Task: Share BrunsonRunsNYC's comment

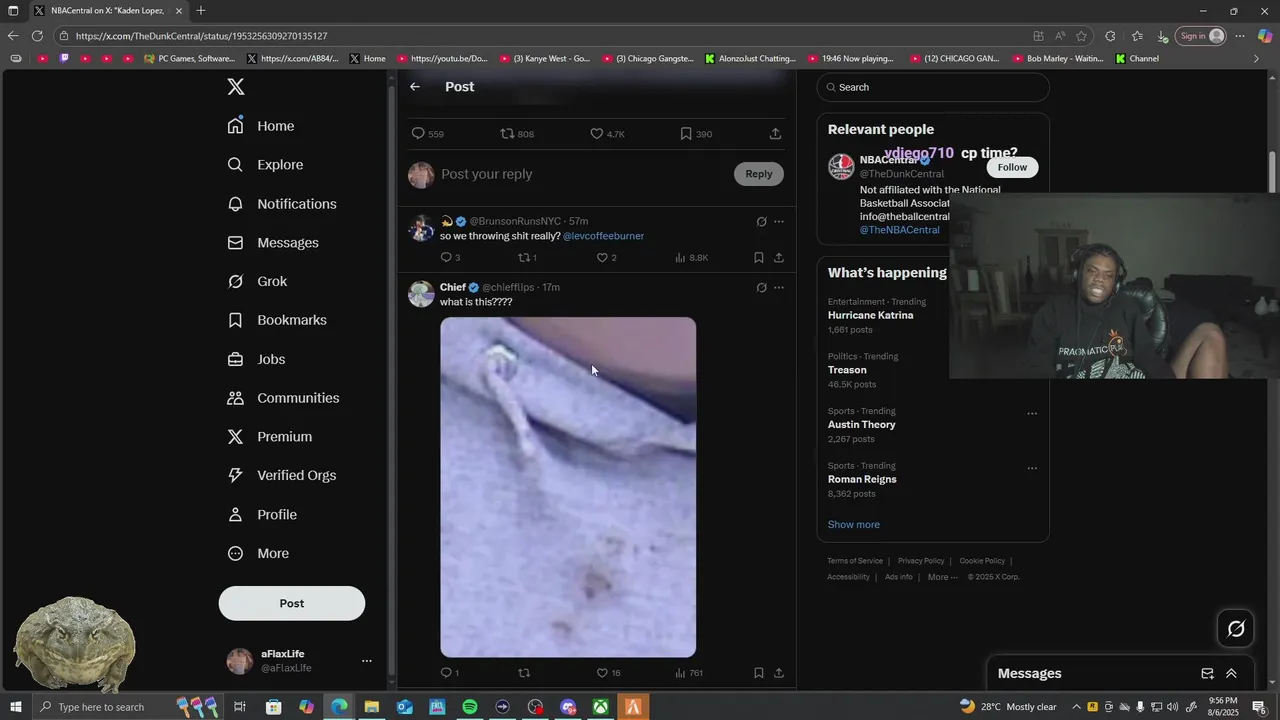Action: coord(779,257)
